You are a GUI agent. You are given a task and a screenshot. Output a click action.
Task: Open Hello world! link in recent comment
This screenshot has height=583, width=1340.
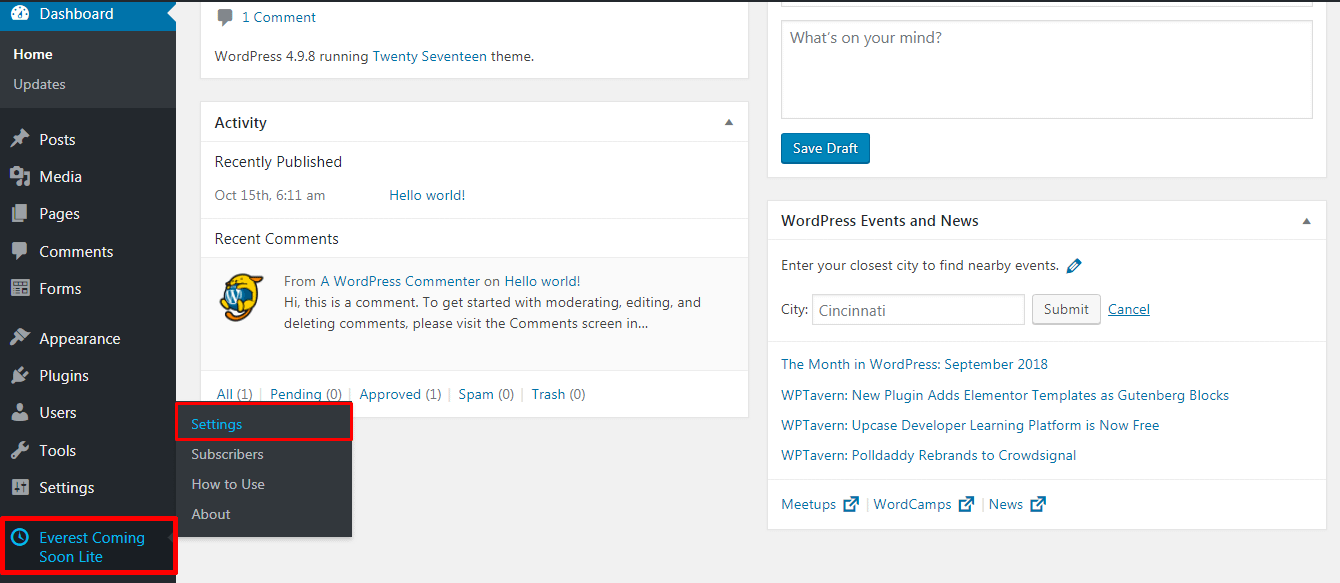tap(542, 281)
